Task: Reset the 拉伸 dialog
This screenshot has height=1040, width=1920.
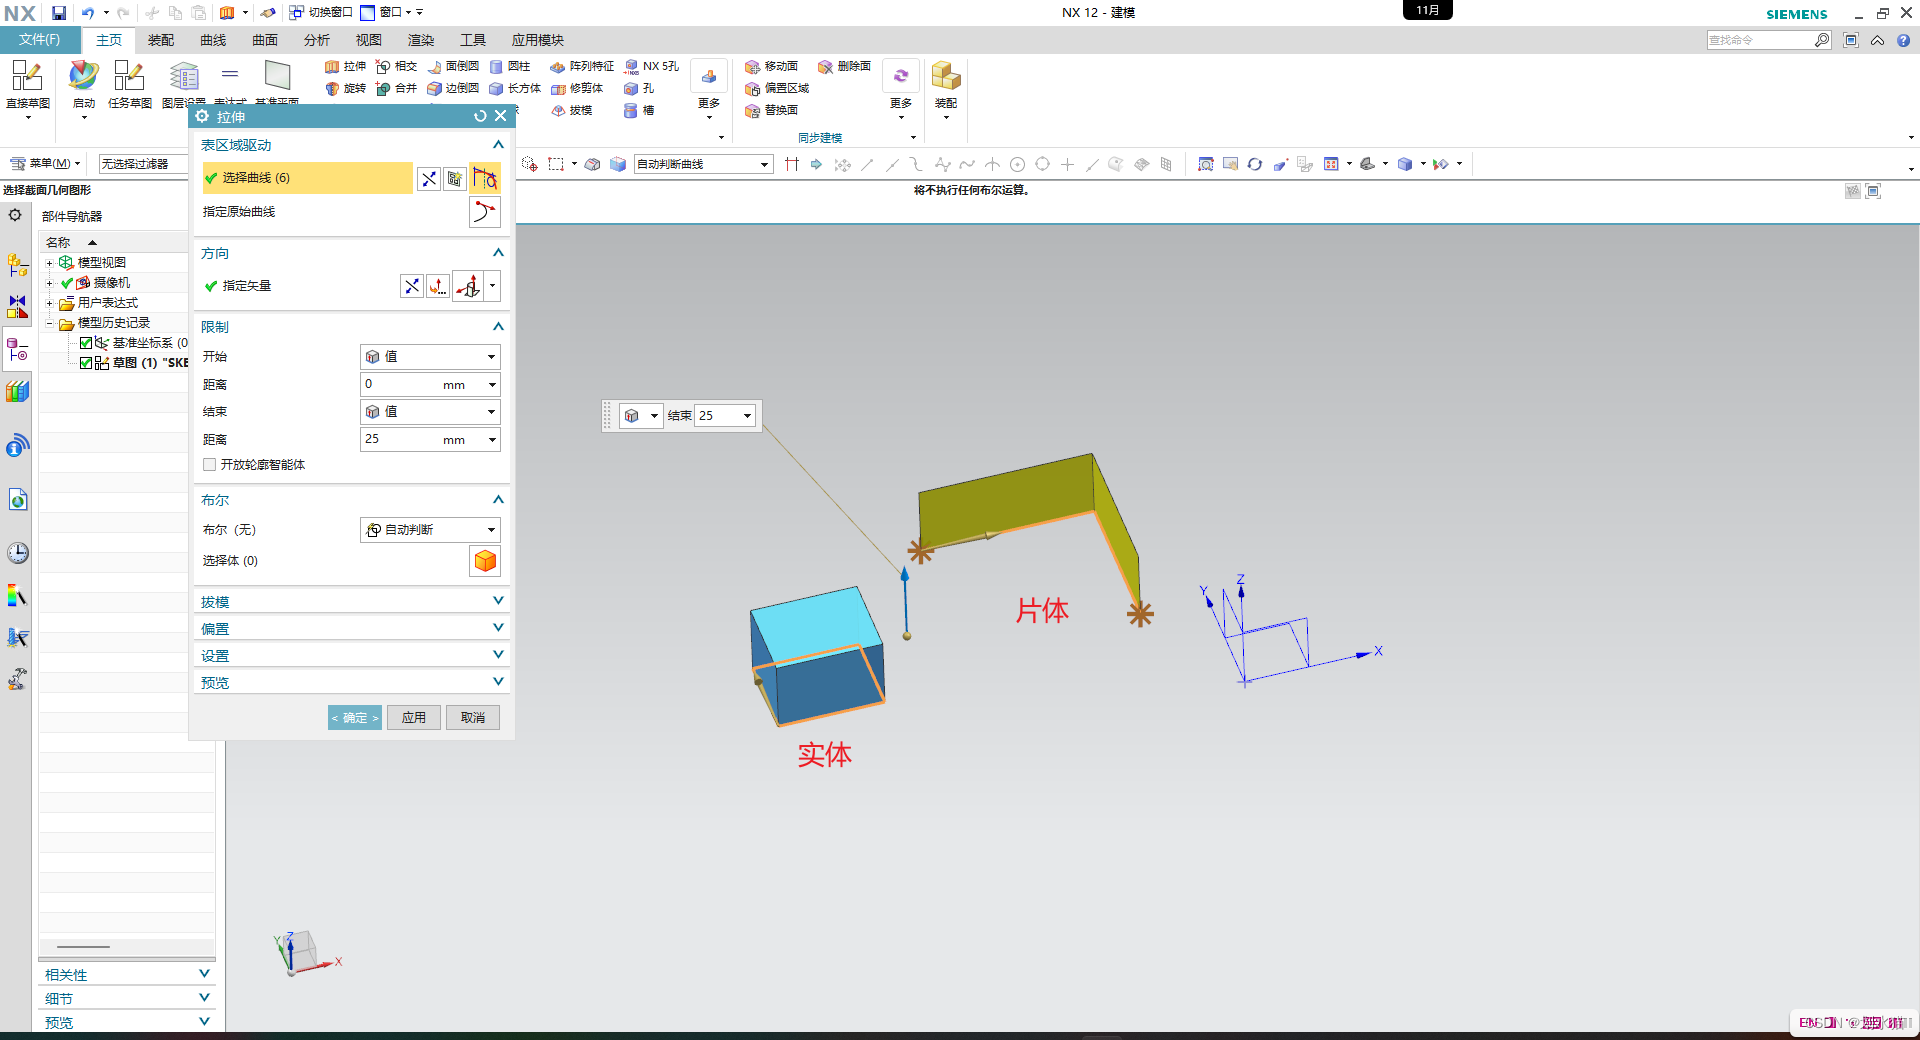Action: point(480,117)
